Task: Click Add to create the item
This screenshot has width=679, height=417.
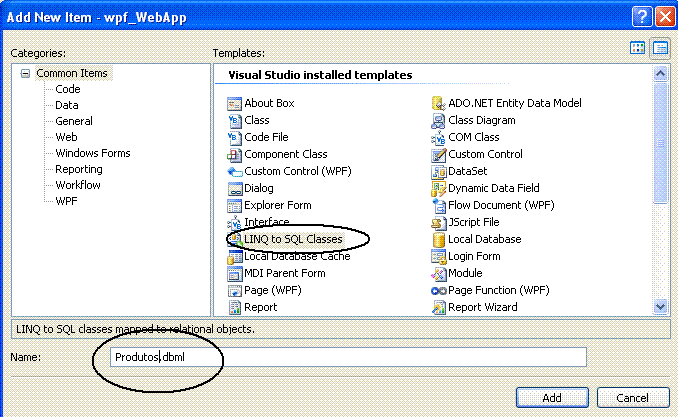Action: point(552,398)
